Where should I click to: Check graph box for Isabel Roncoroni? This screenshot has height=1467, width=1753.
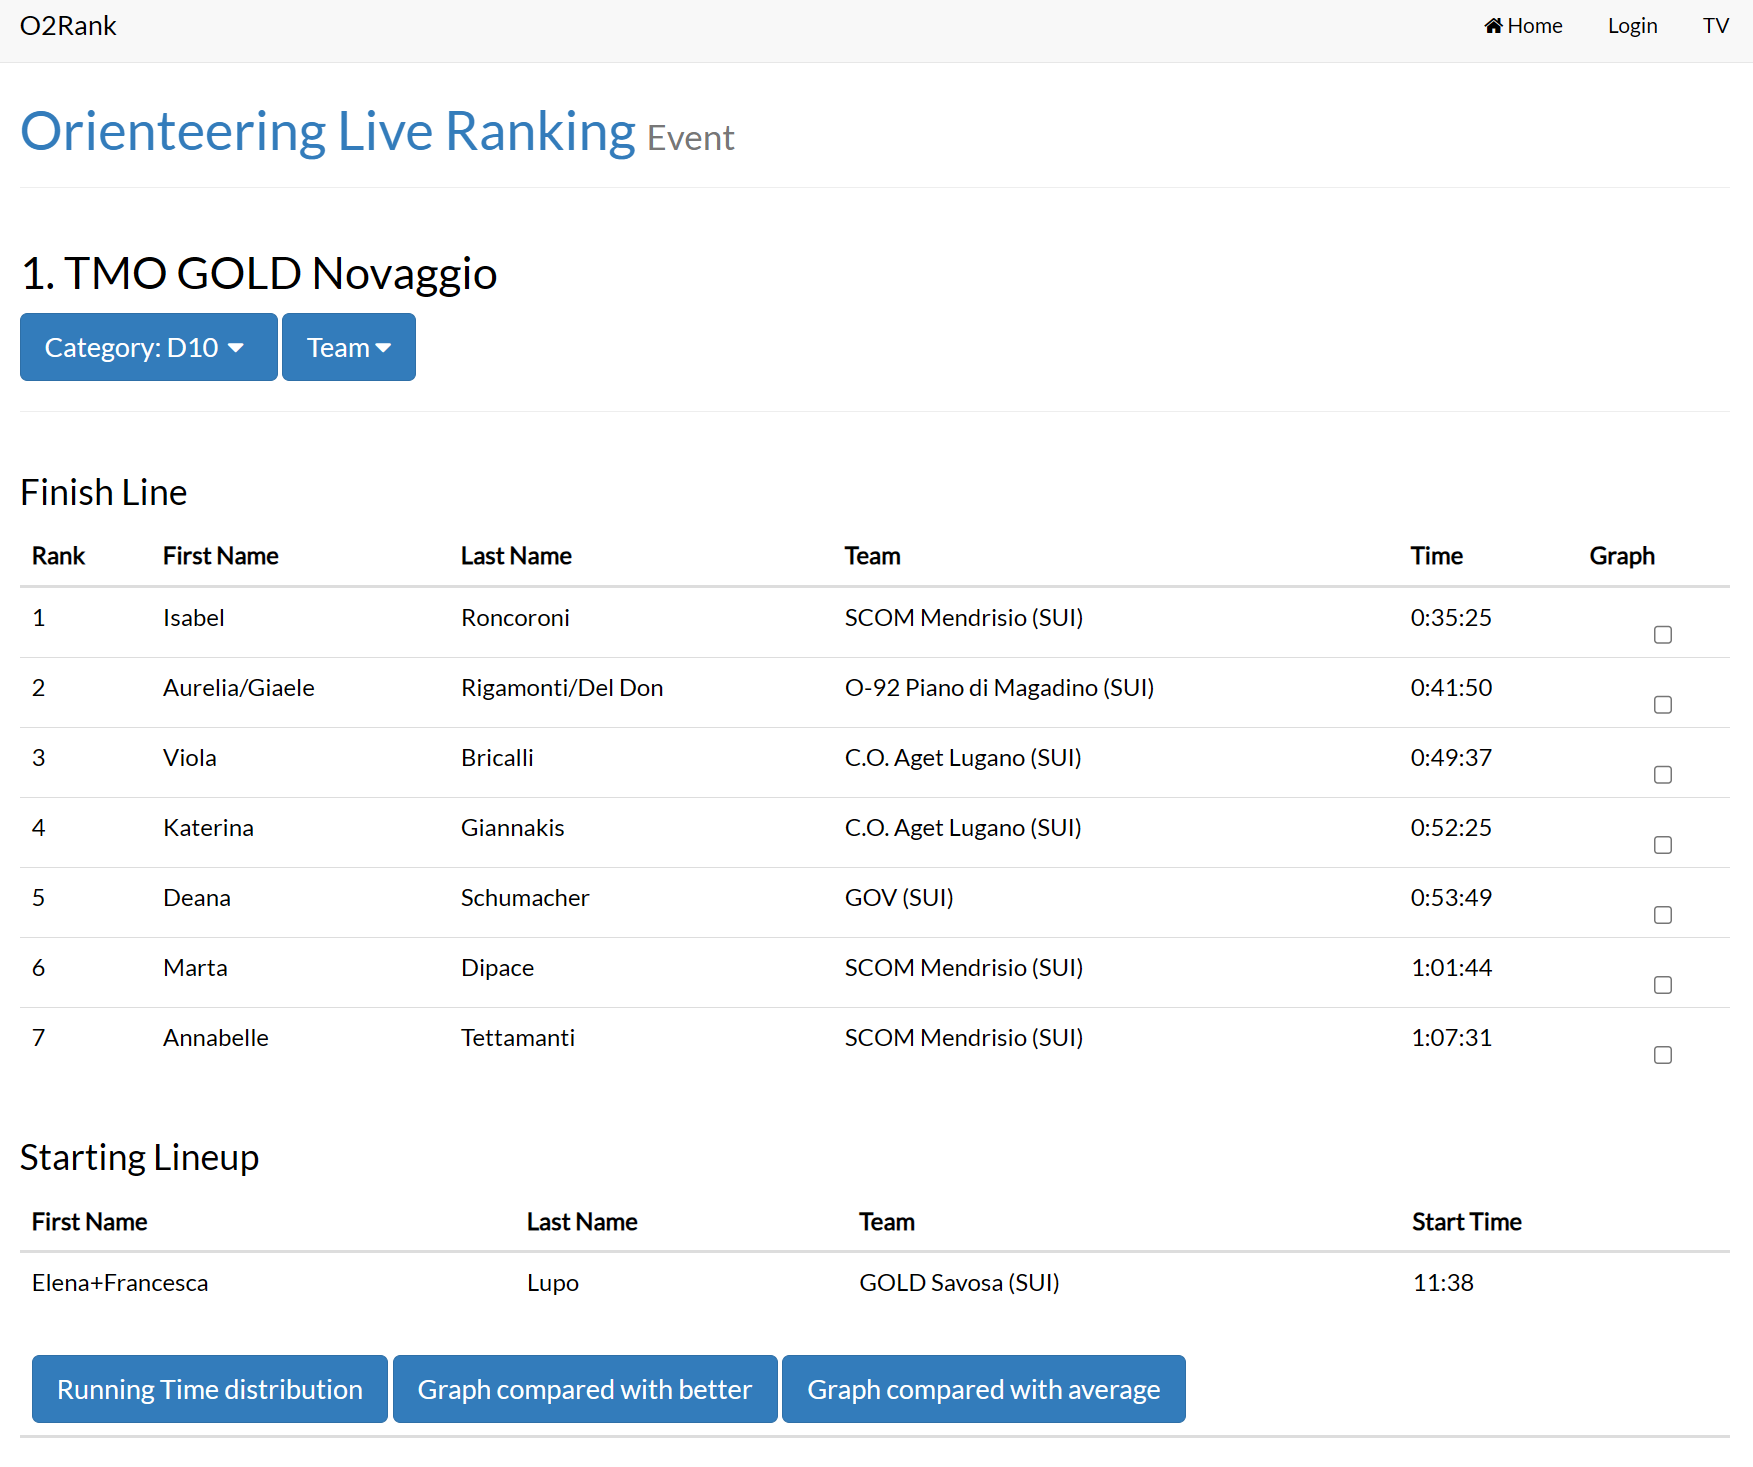1663,635
